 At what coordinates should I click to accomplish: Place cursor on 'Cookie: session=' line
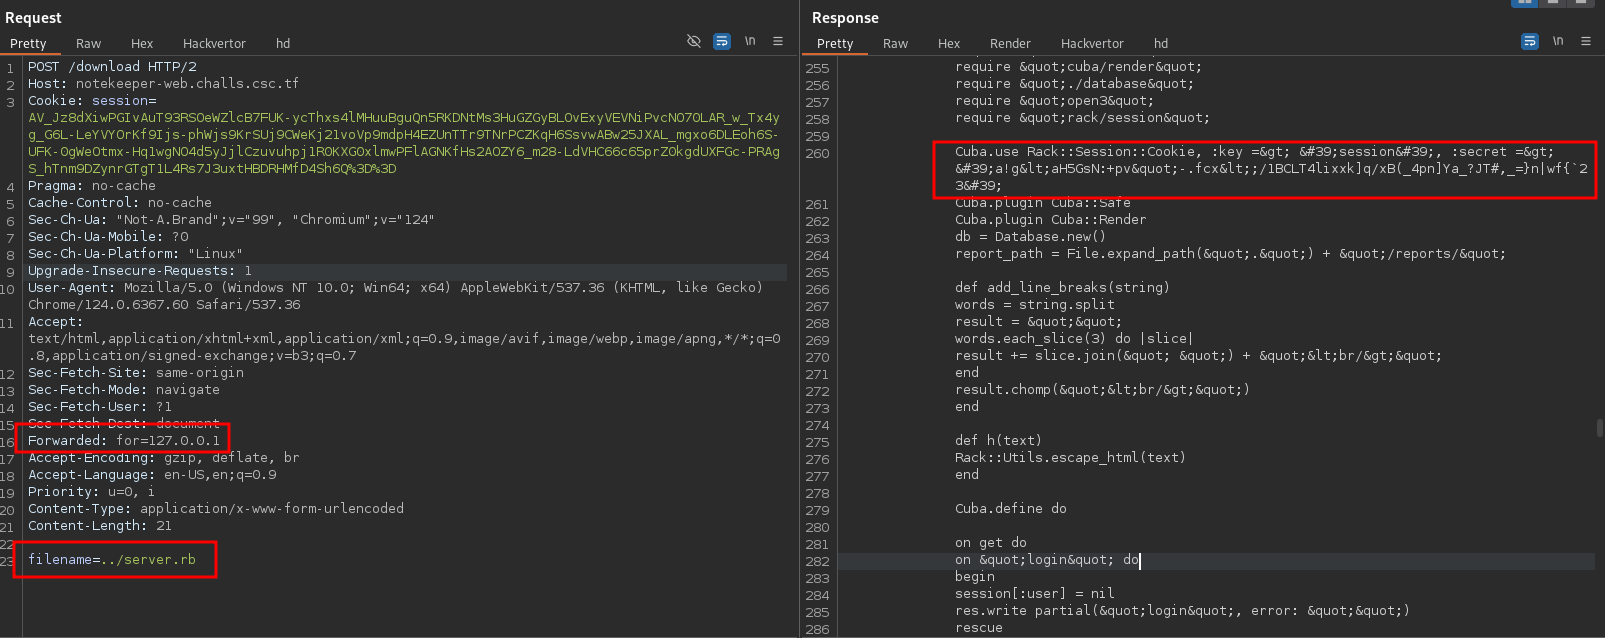point(92,101)
